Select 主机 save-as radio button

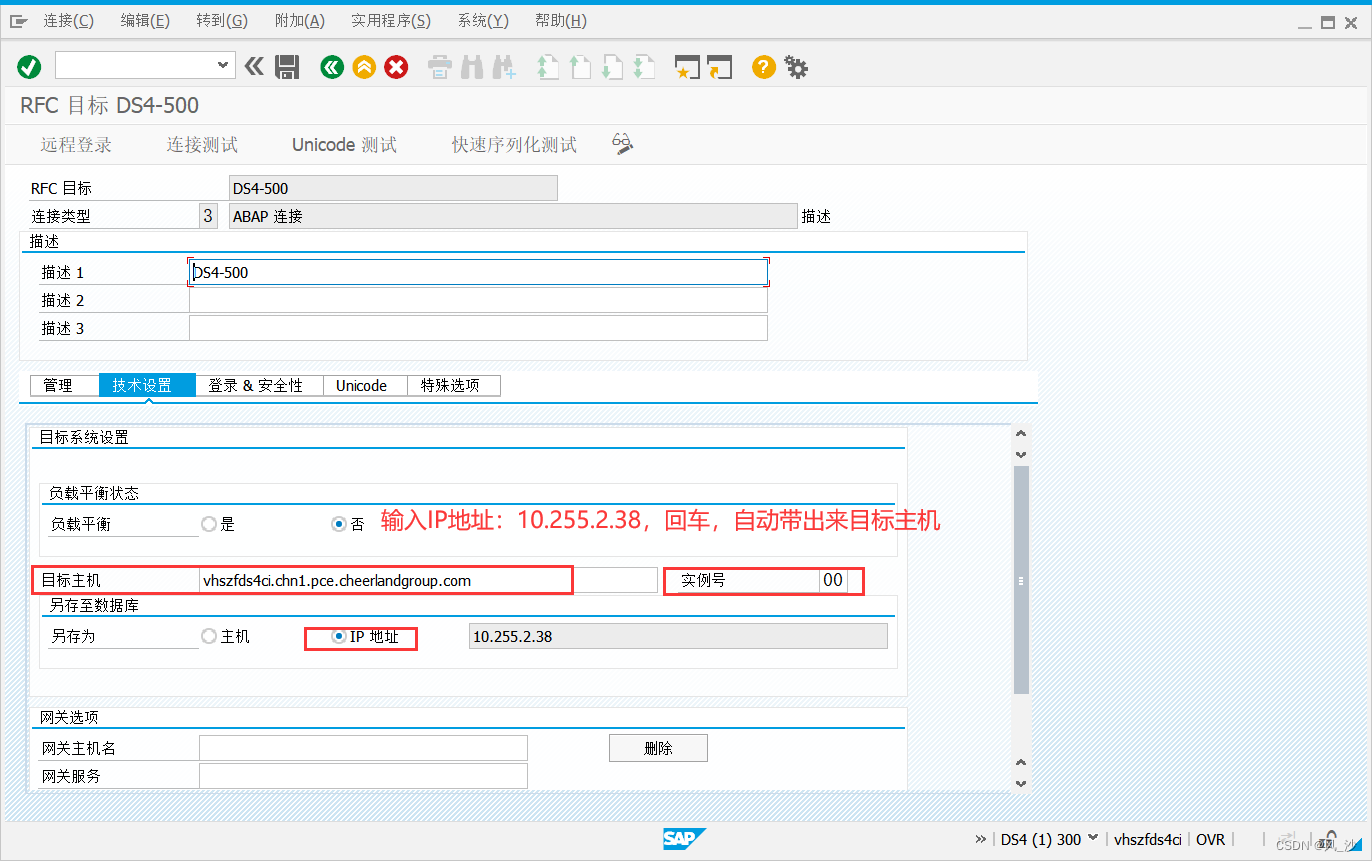(x=209, y=636)
